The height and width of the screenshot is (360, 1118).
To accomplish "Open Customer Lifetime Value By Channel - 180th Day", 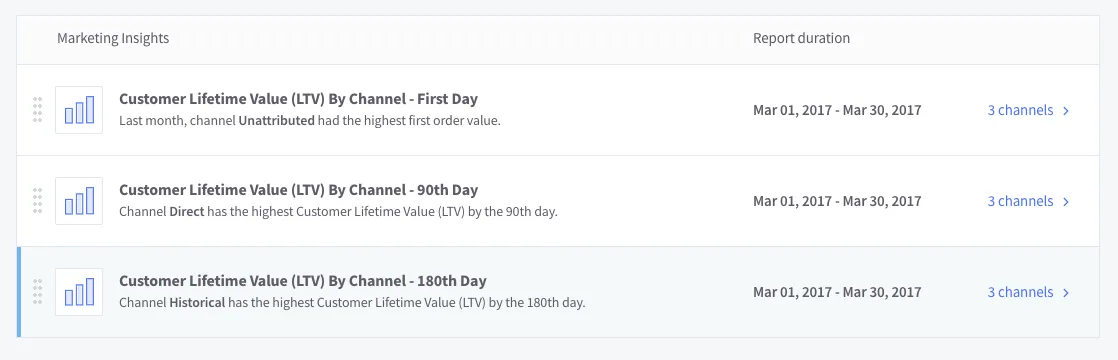I will click(302, 281).
